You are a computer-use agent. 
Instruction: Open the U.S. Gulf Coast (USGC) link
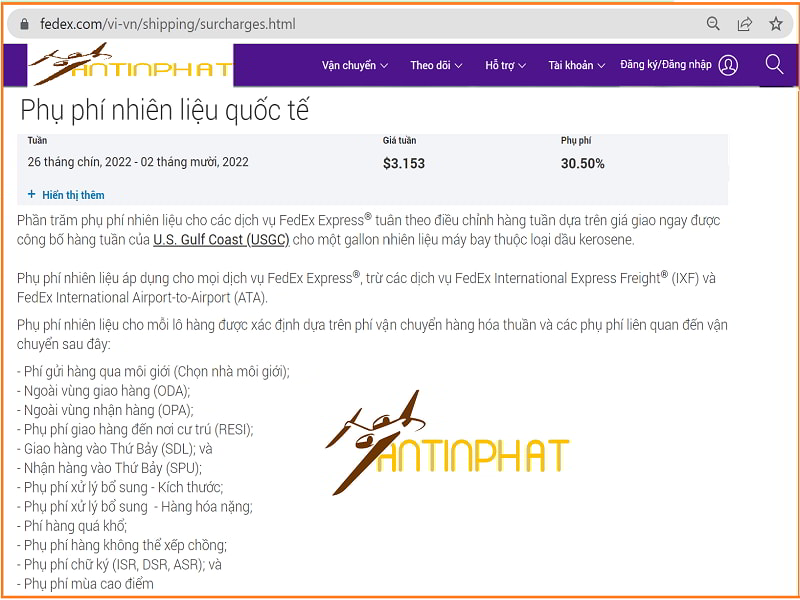pyautogui.click(x=221, y=240)
